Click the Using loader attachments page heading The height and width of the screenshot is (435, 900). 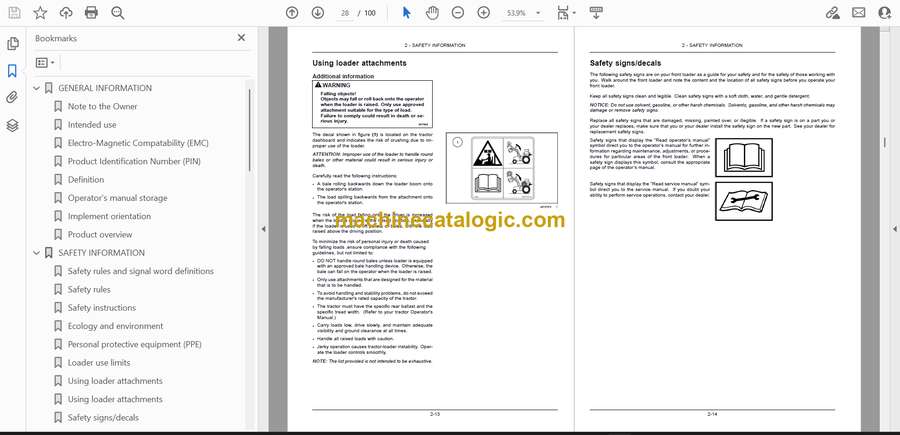tap(359, 63)
